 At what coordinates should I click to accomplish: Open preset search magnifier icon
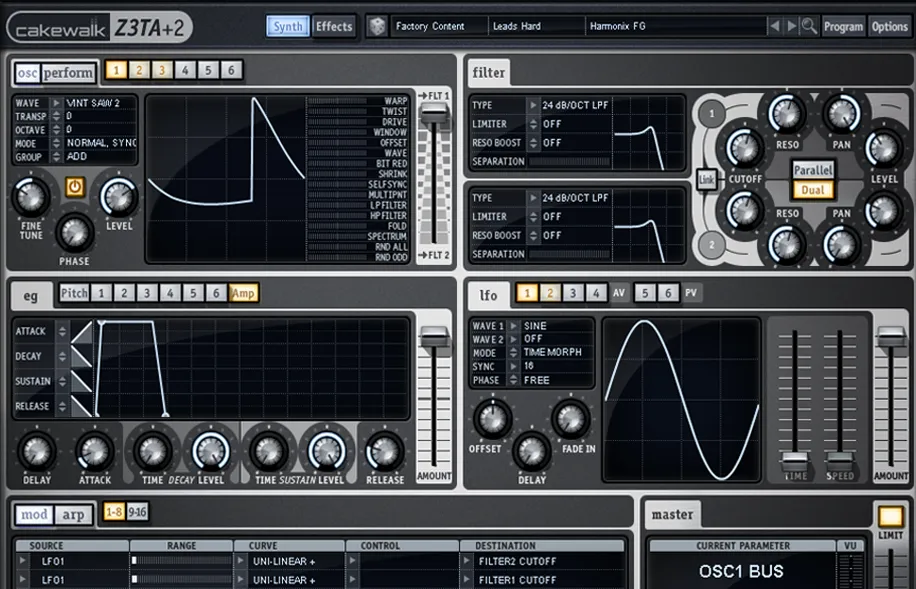(809, 26)
